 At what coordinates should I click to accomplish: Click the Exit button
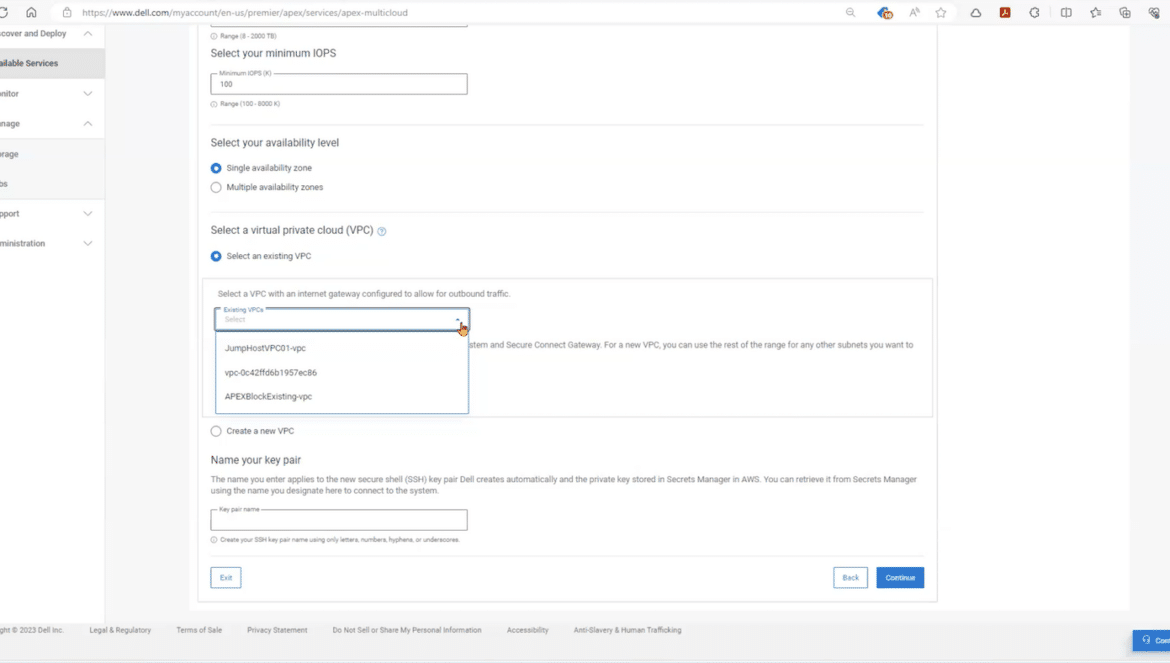pyautogui.click(x=225, y=578)
